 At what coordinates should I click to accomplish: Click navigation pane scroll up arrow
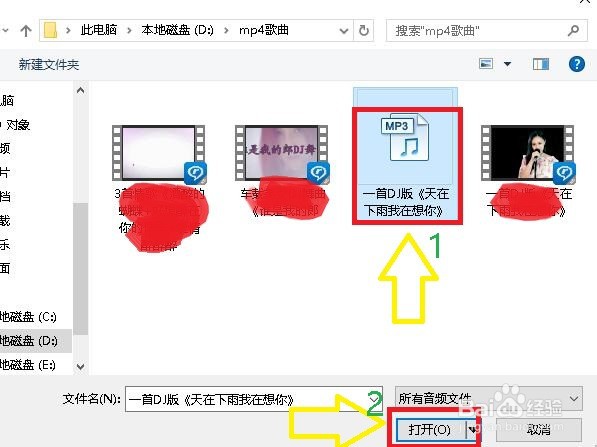click(x=80, y=91)
